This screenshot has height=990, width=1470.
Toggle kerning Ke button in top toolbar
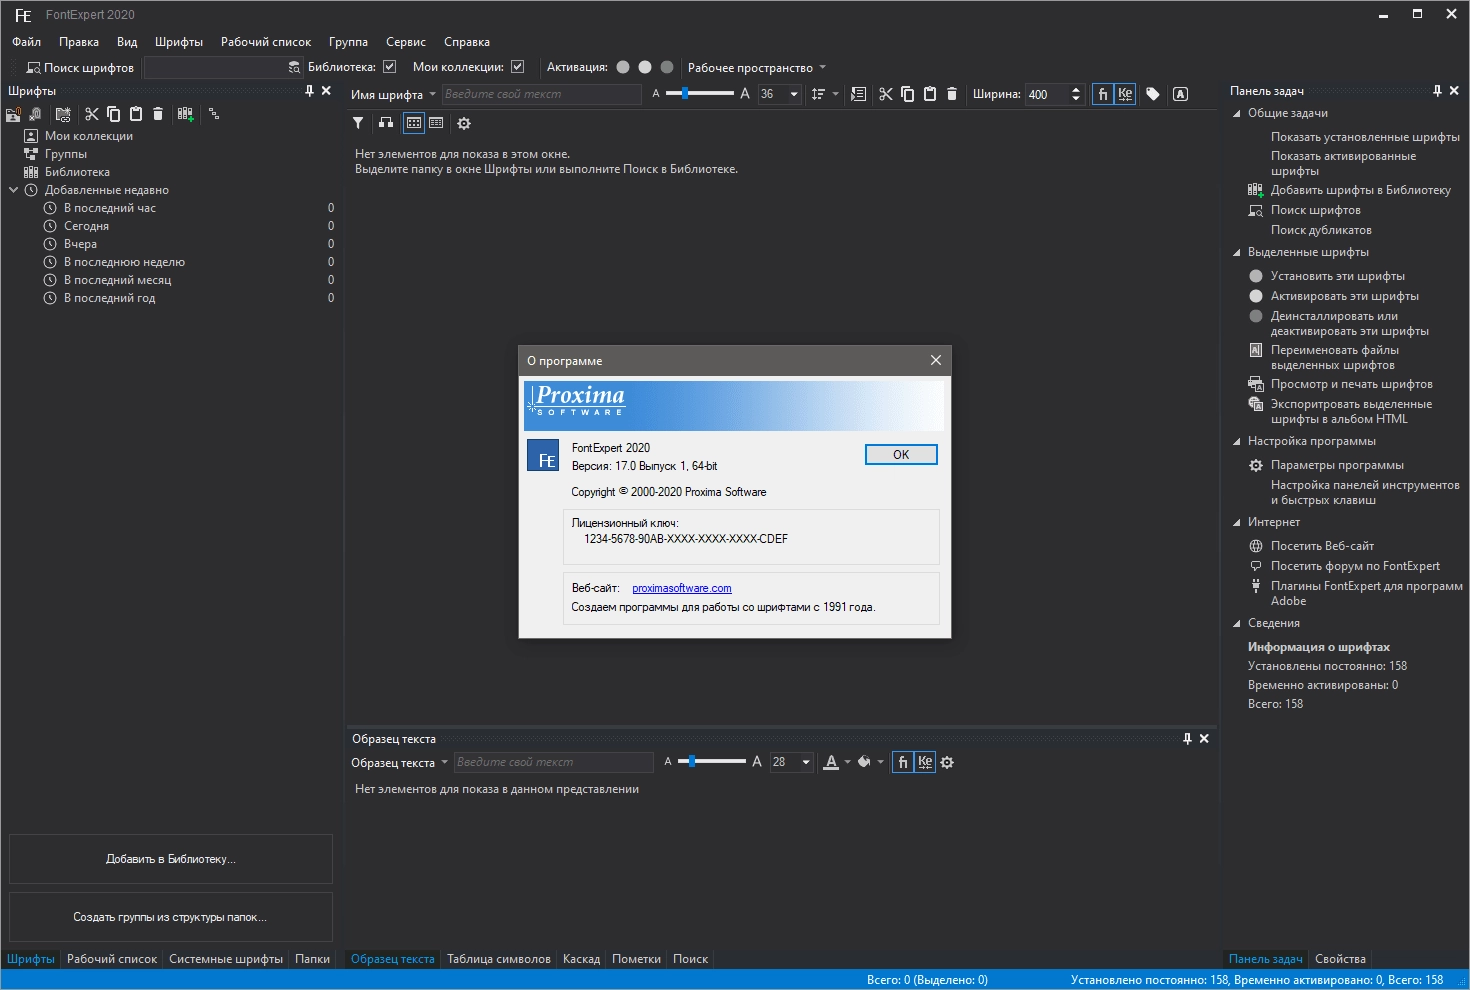click(1125, 94)
